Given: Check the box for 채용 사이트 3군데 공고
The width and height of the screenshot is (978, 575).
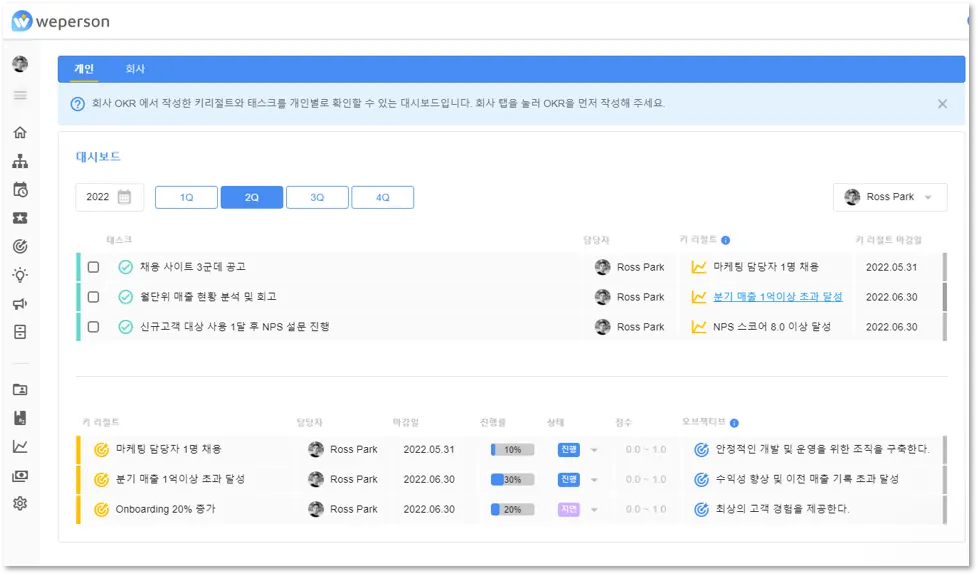Looking at the screenshot, I should [94, 267].
